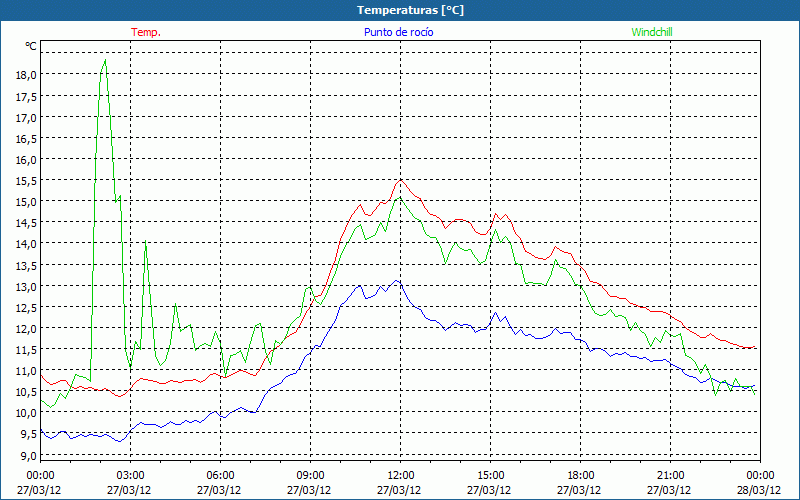Image resolution: width=800 pixels, height=500 pixels.
Task: Click the 09:00 time axis label
Action: (310, 476)
